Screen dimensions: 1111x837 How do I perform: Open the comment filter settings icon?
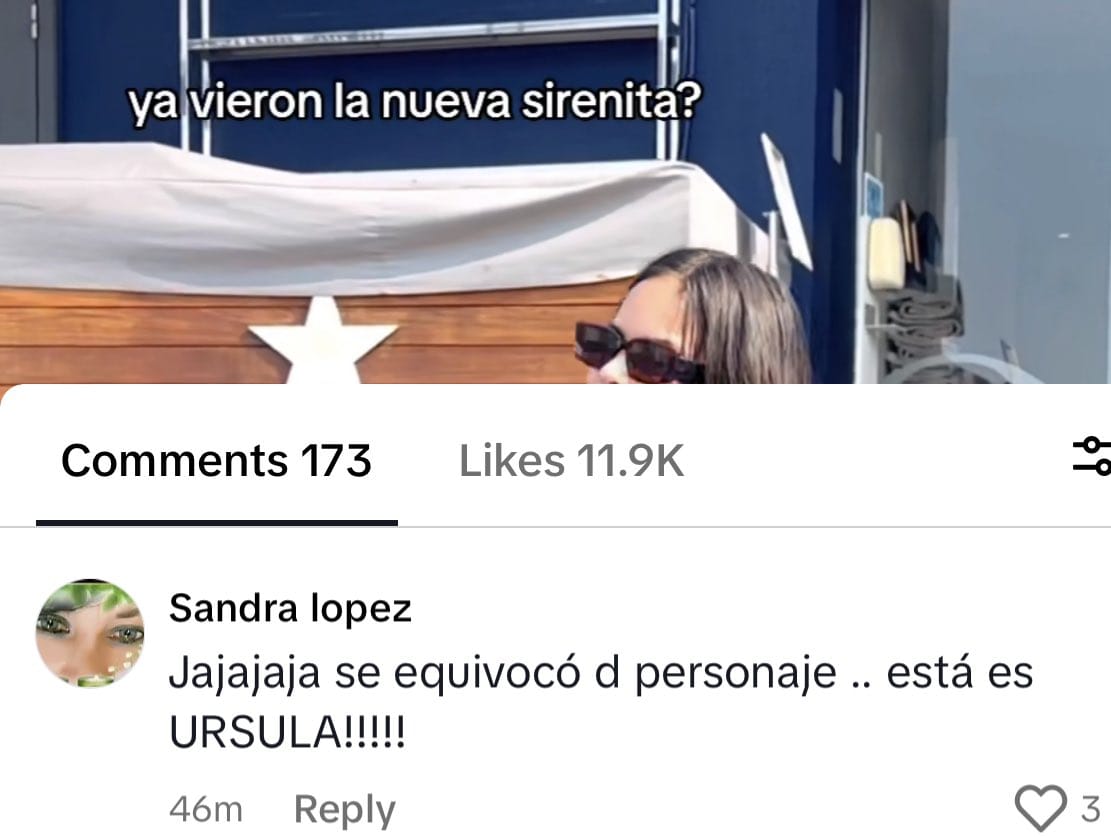pyautogui.click(x=1093, y=456)
